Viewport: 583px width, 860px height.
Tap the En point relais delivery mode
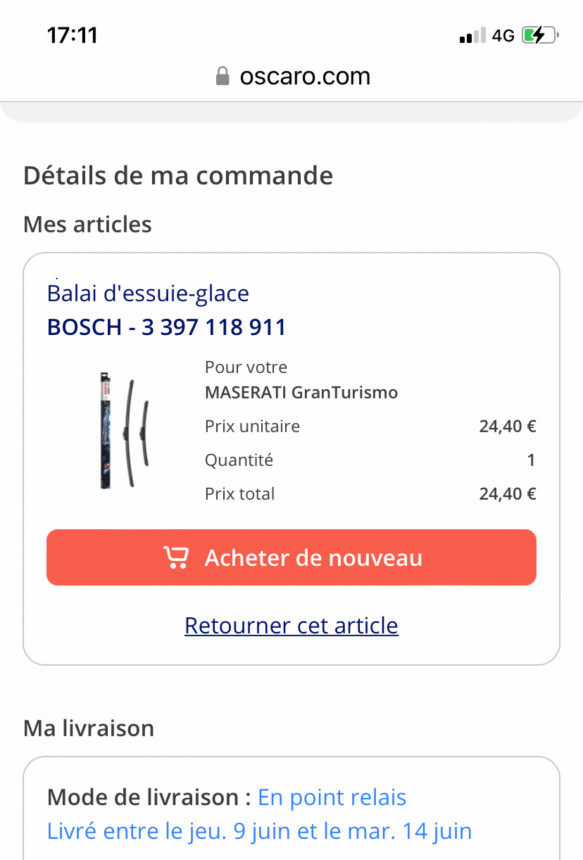(x=332, y=797)
